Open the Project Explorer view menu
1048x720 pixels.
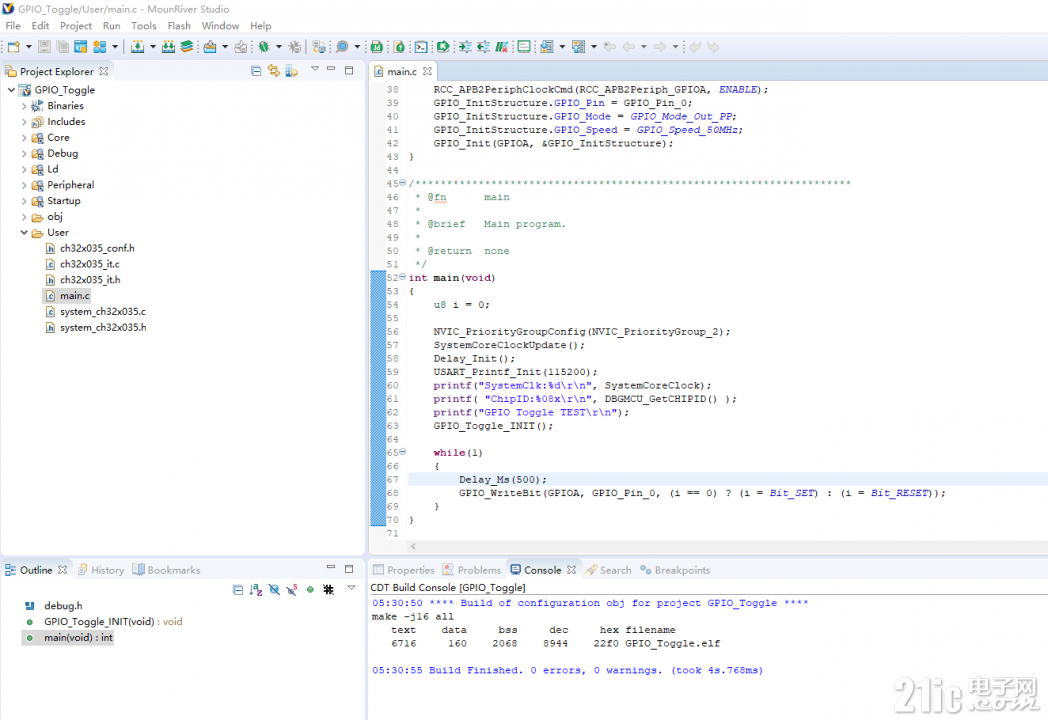click(315, 70)
